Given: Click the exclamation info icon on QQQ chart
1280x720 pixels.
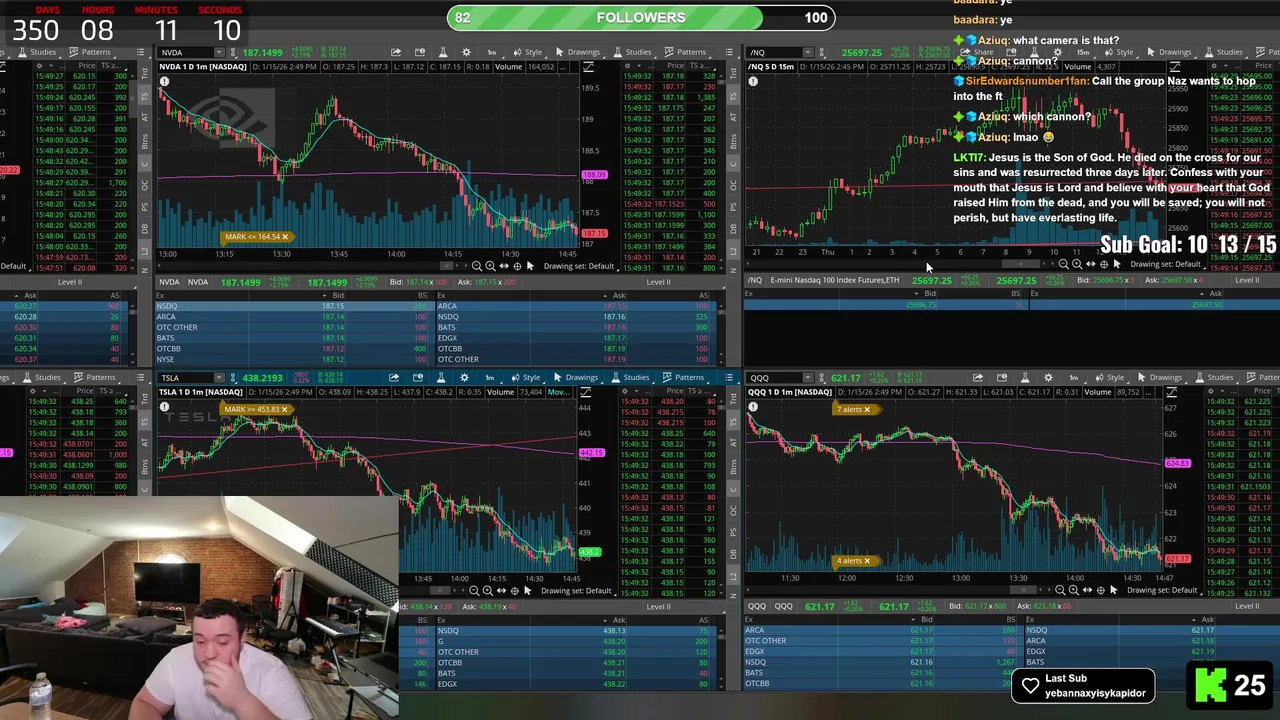Looking at the screenshot, I should [754, 408].
